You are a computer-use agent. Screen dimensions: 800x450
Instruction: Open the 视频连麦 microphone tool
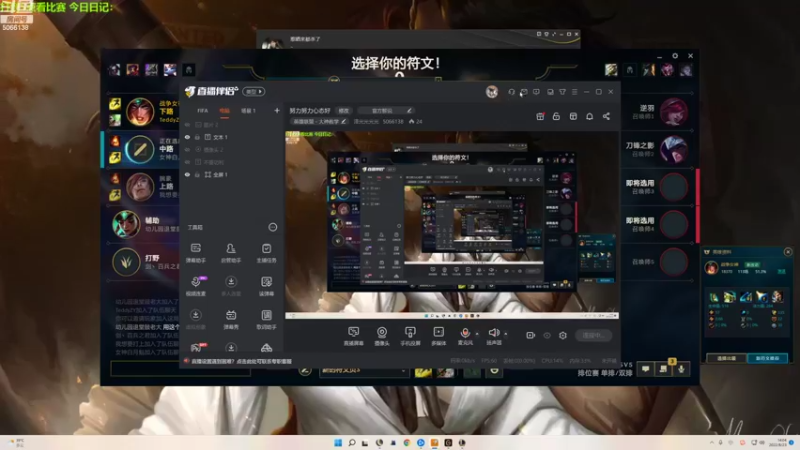pyautogui.click(x=195, y=286)
